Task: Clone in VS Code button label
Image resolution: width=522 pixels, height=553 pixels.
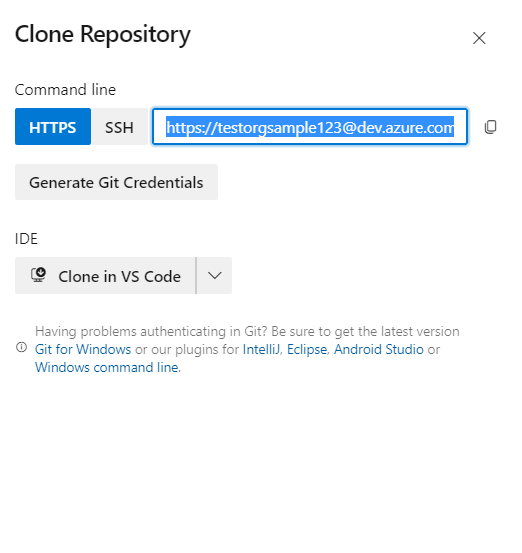Action: 120,276
